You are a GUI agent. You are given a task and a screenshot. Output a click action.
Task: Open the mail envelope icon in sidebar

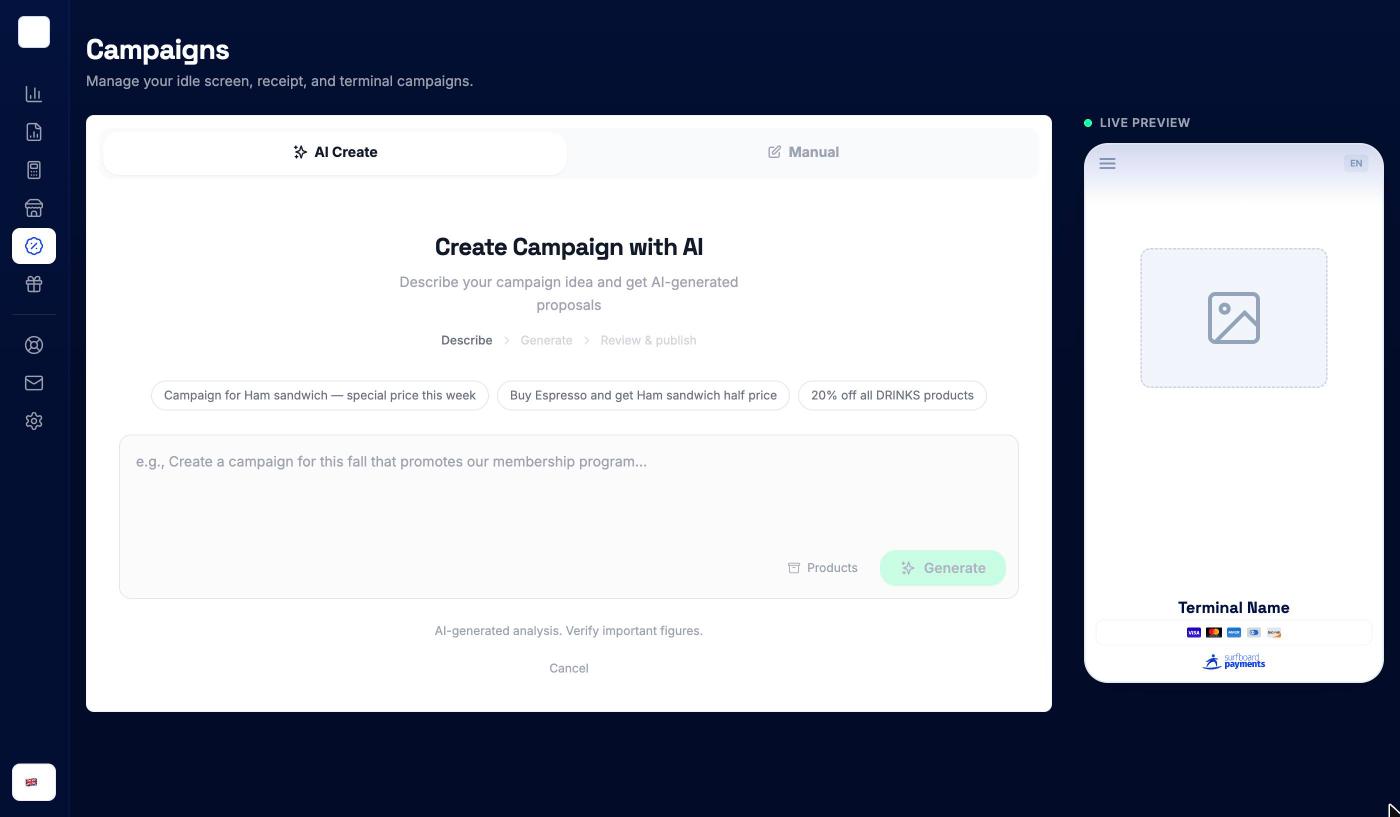click(34, 383)
